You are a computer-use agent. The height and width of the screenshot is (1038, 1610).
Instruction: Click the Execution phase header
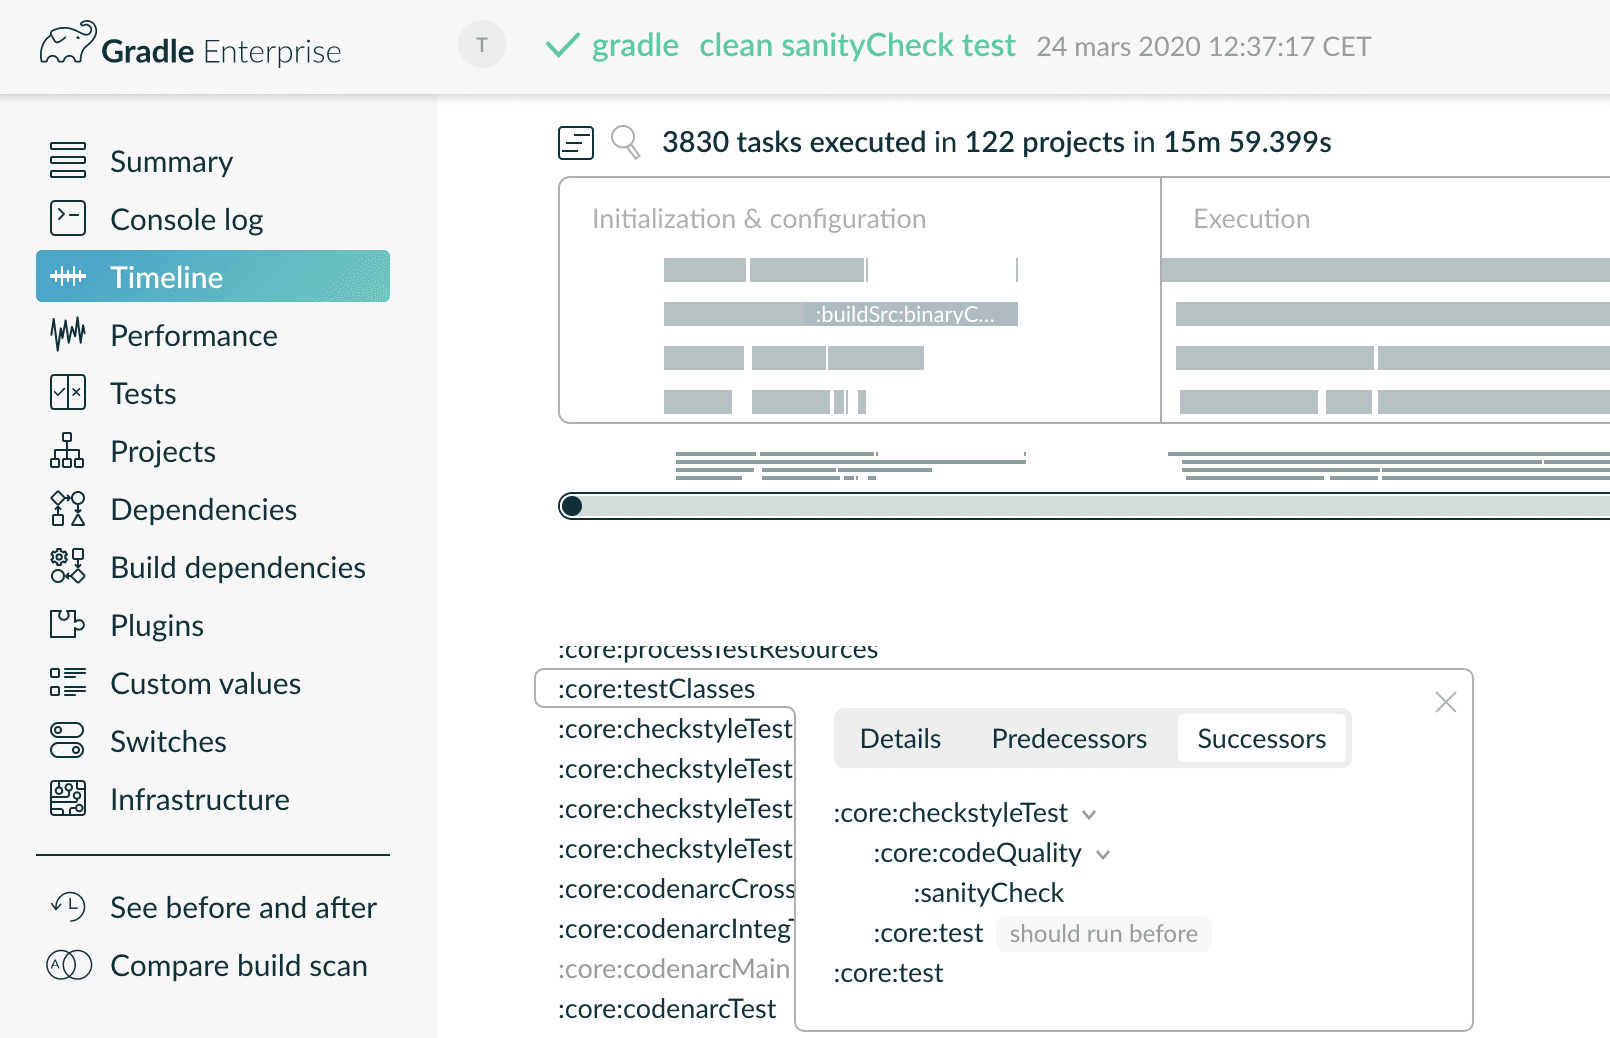click(x=1251, y=219)
